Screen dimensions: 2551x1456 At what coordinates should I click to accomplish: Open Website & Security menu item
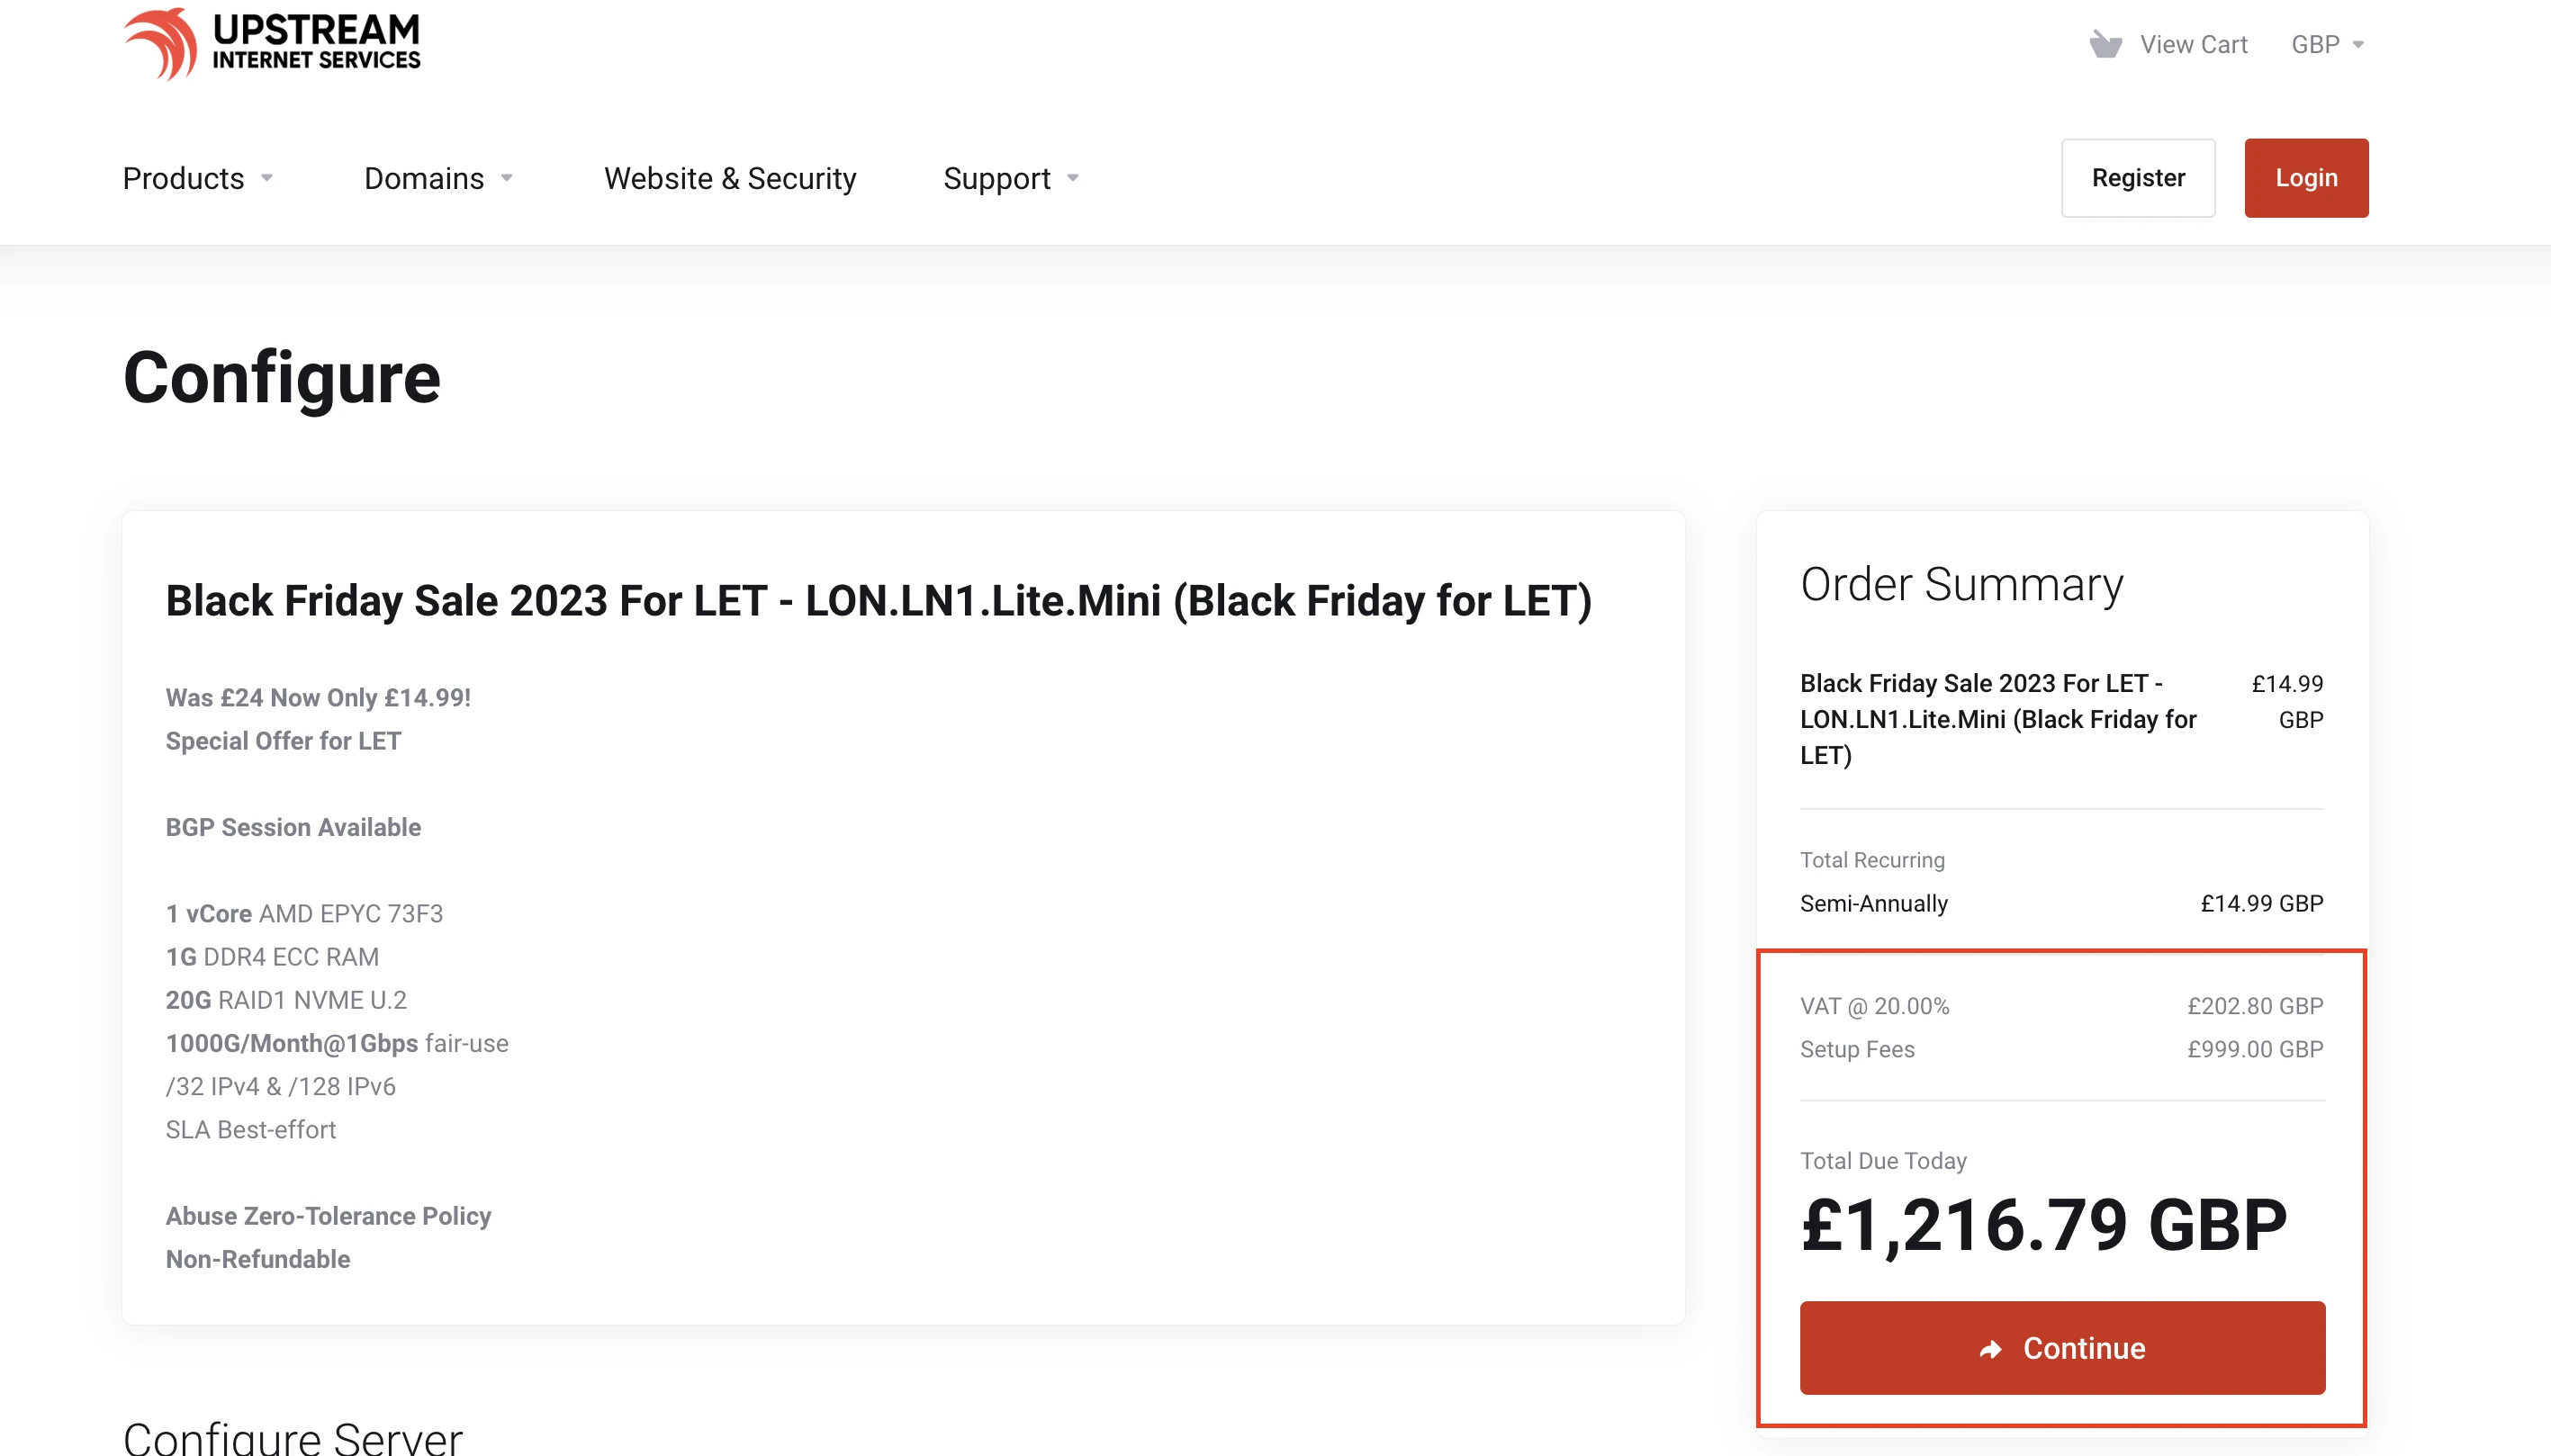coord(730,178)
